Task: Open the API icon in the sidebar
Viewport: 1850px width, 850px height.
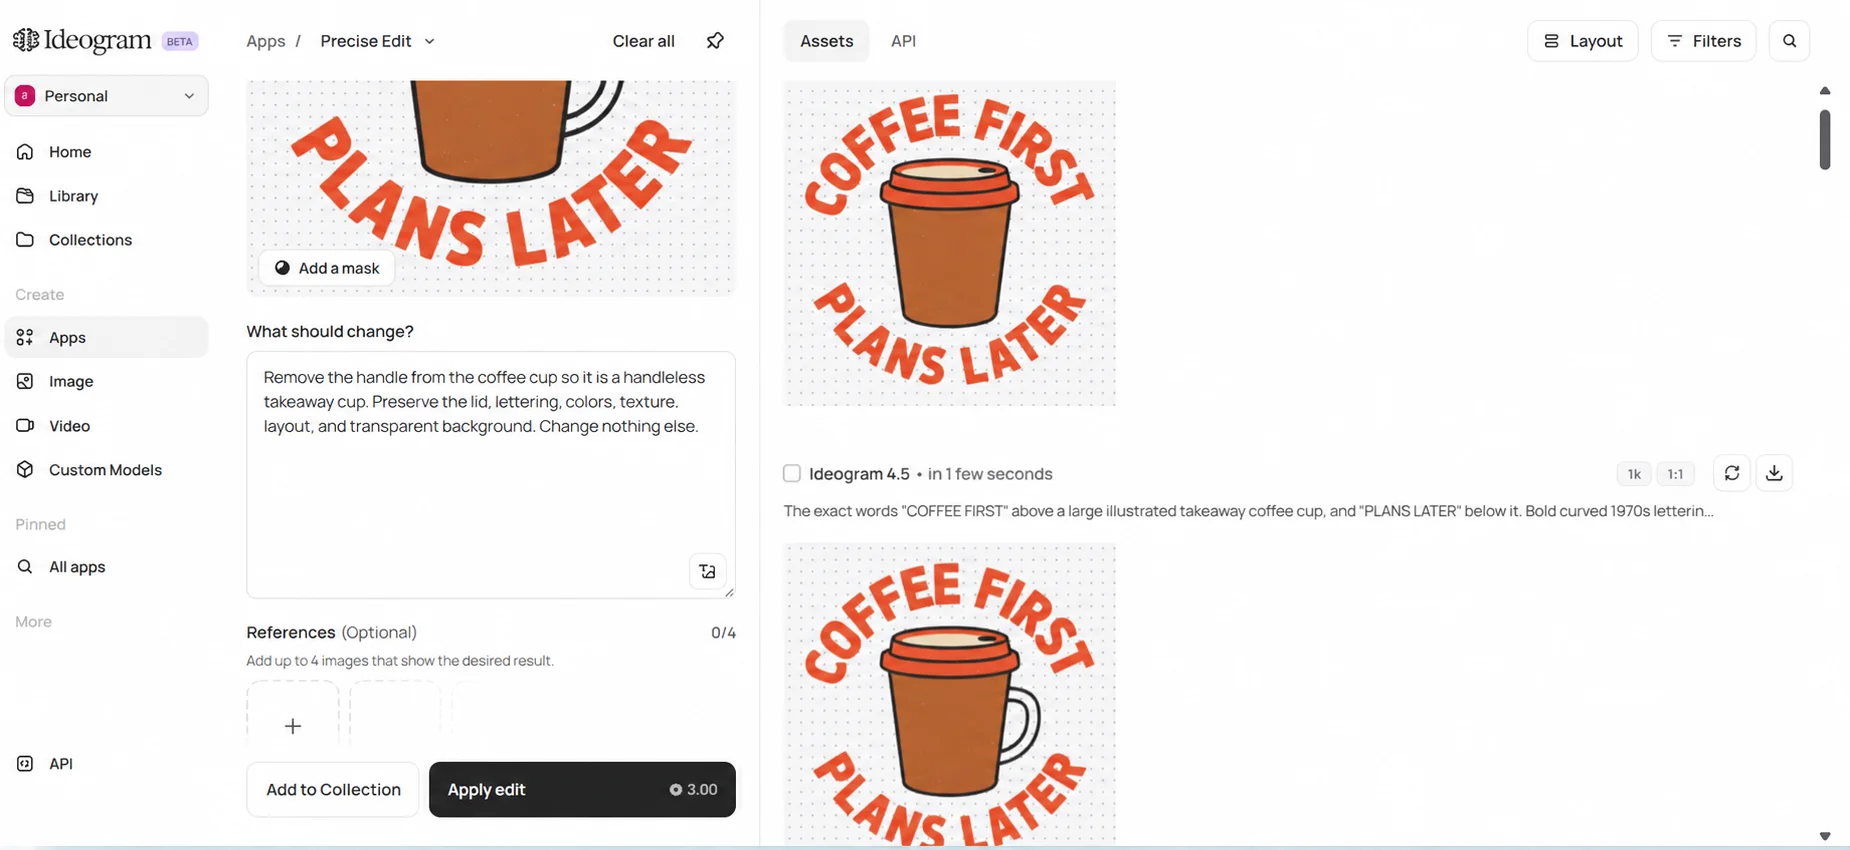Action: (25, 764)
